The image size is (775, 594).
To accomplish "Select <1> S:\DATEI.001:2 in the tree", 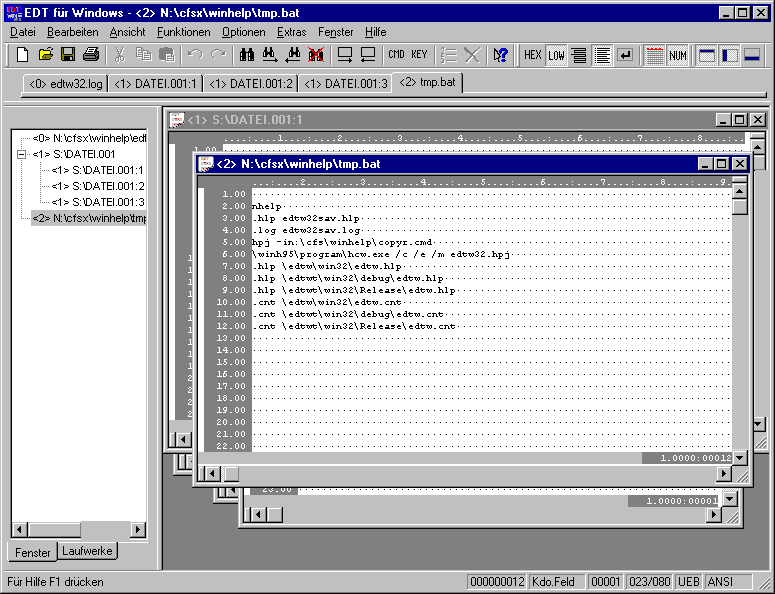I will [98, 186].
